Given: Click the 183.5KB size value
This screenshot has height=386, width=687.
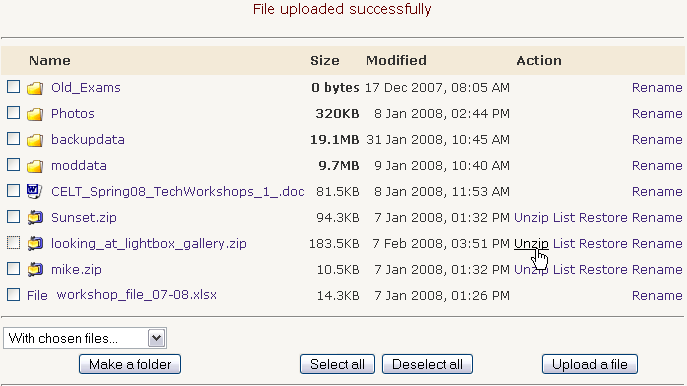Looking at the screenshot, I should pos(334,243).
